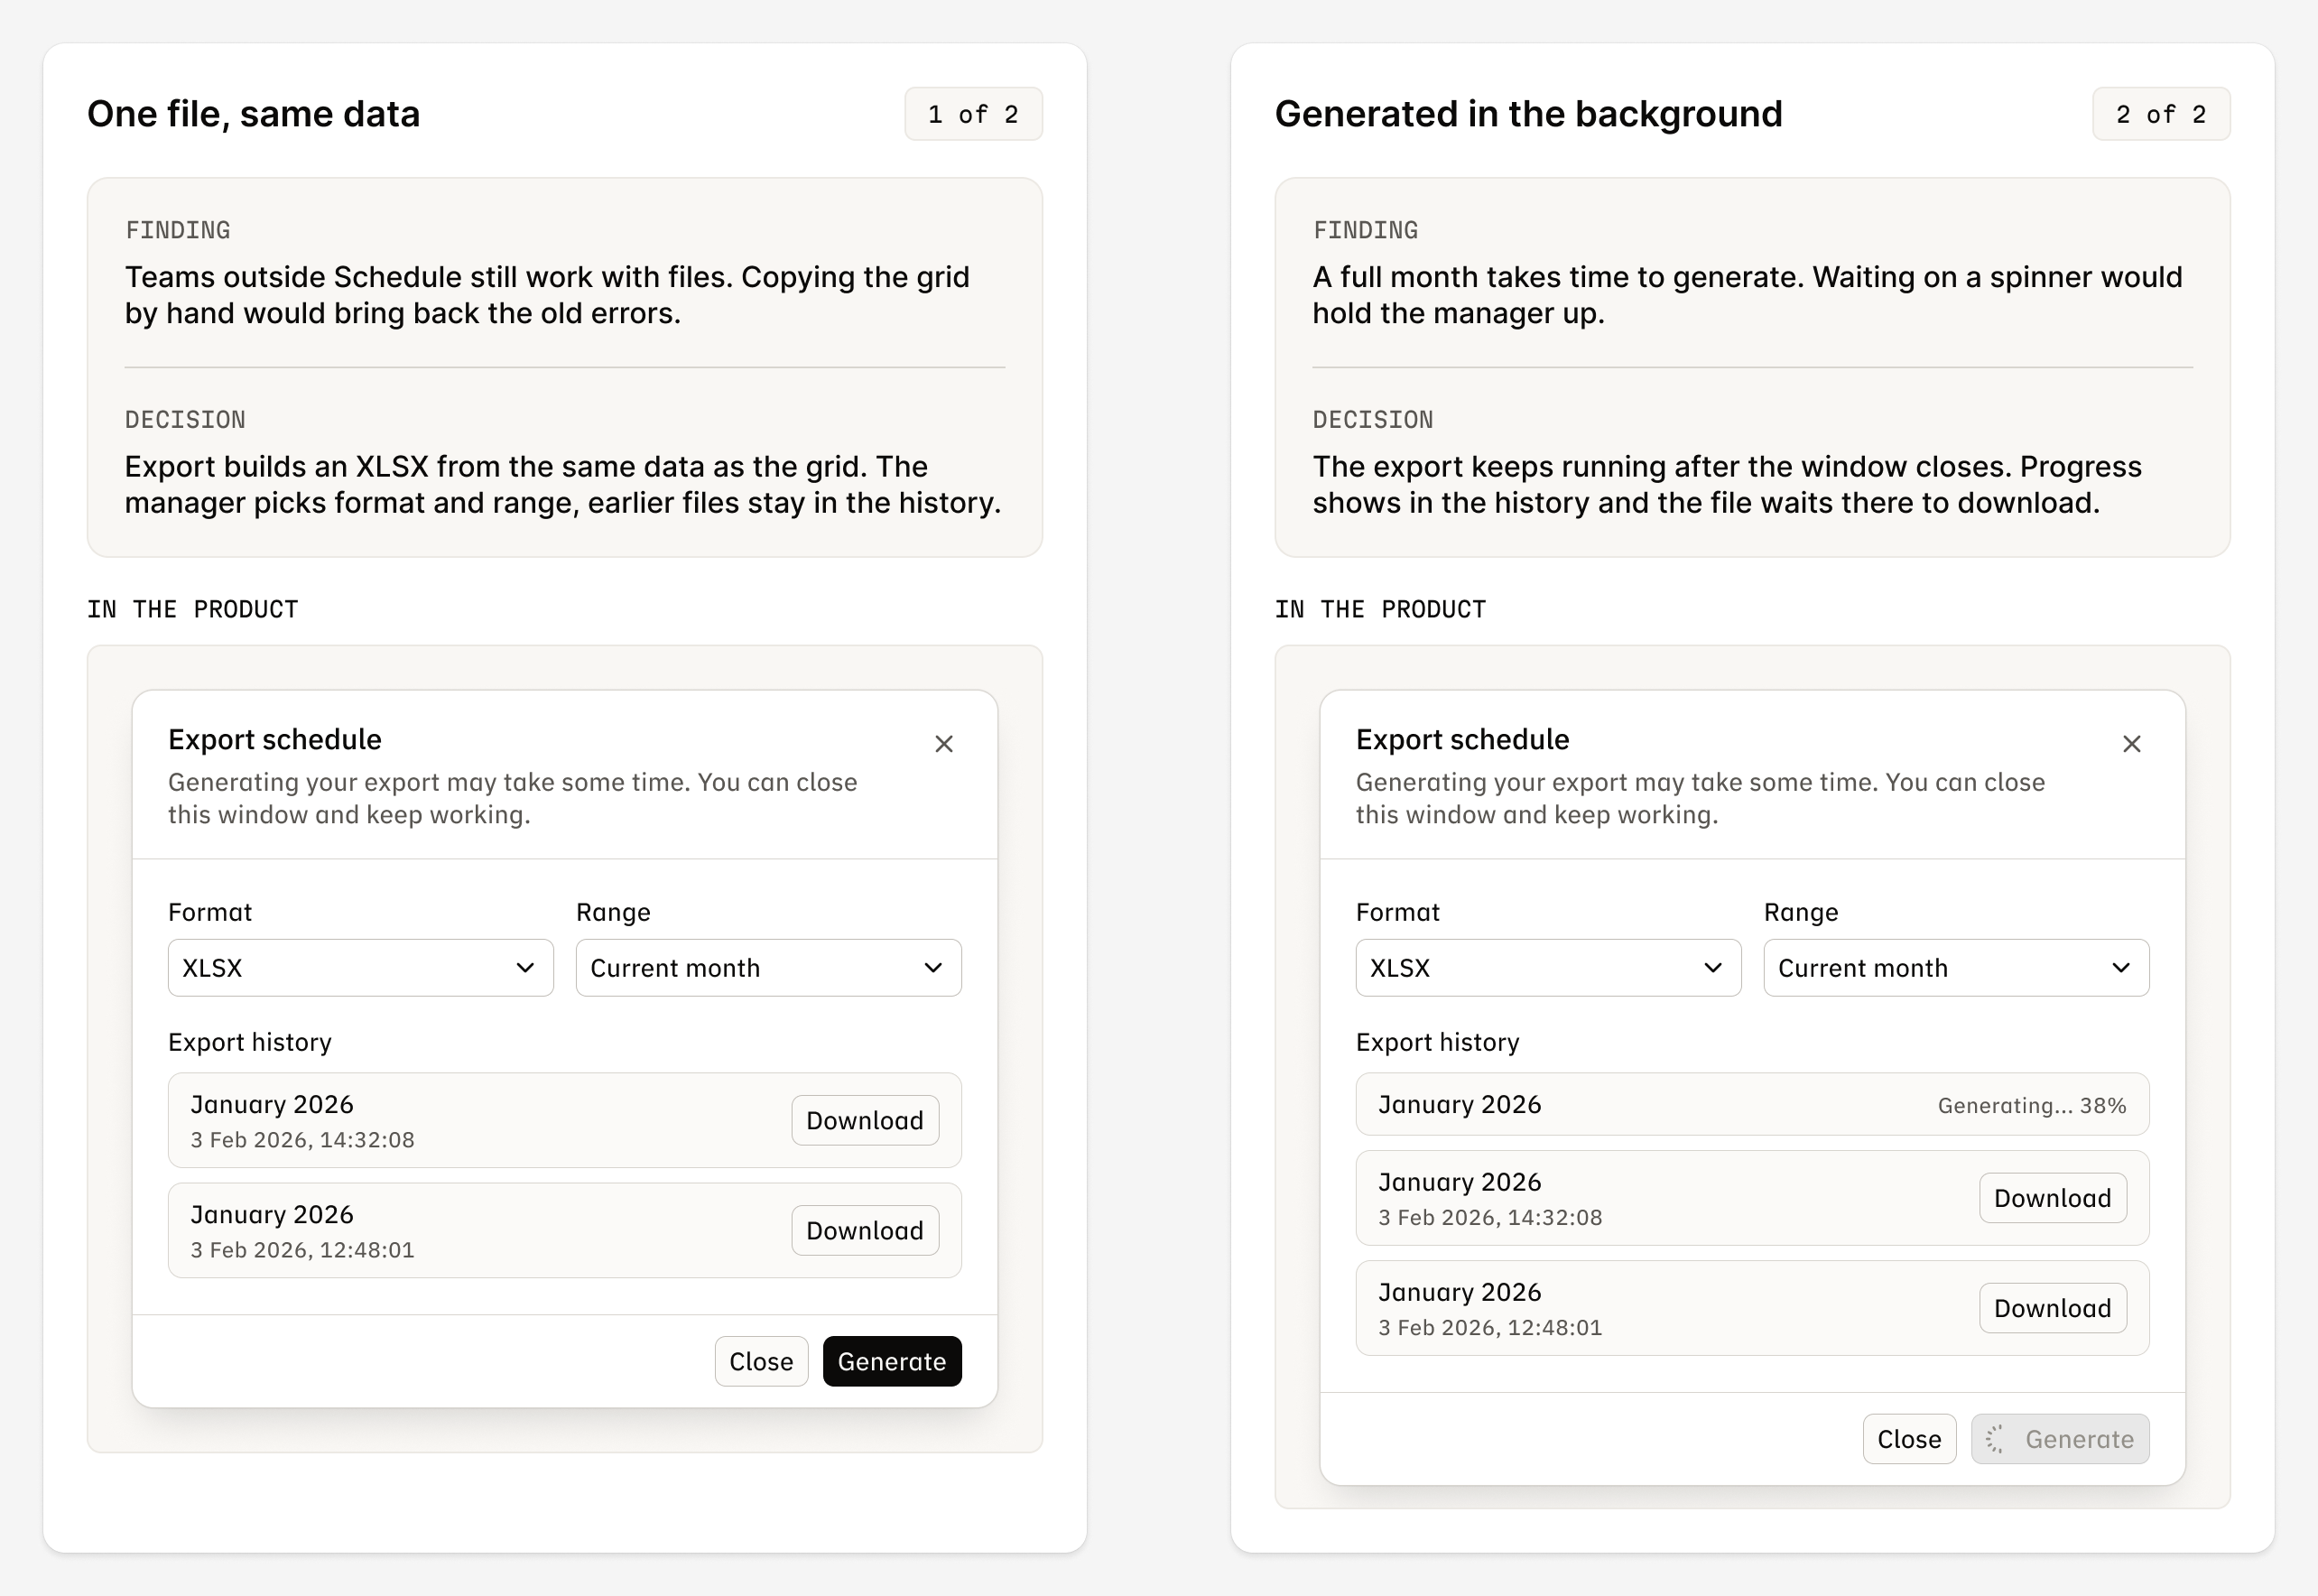
Task: Click the 'Export schedule' title in the left dialog
Action: click(275, 739)
